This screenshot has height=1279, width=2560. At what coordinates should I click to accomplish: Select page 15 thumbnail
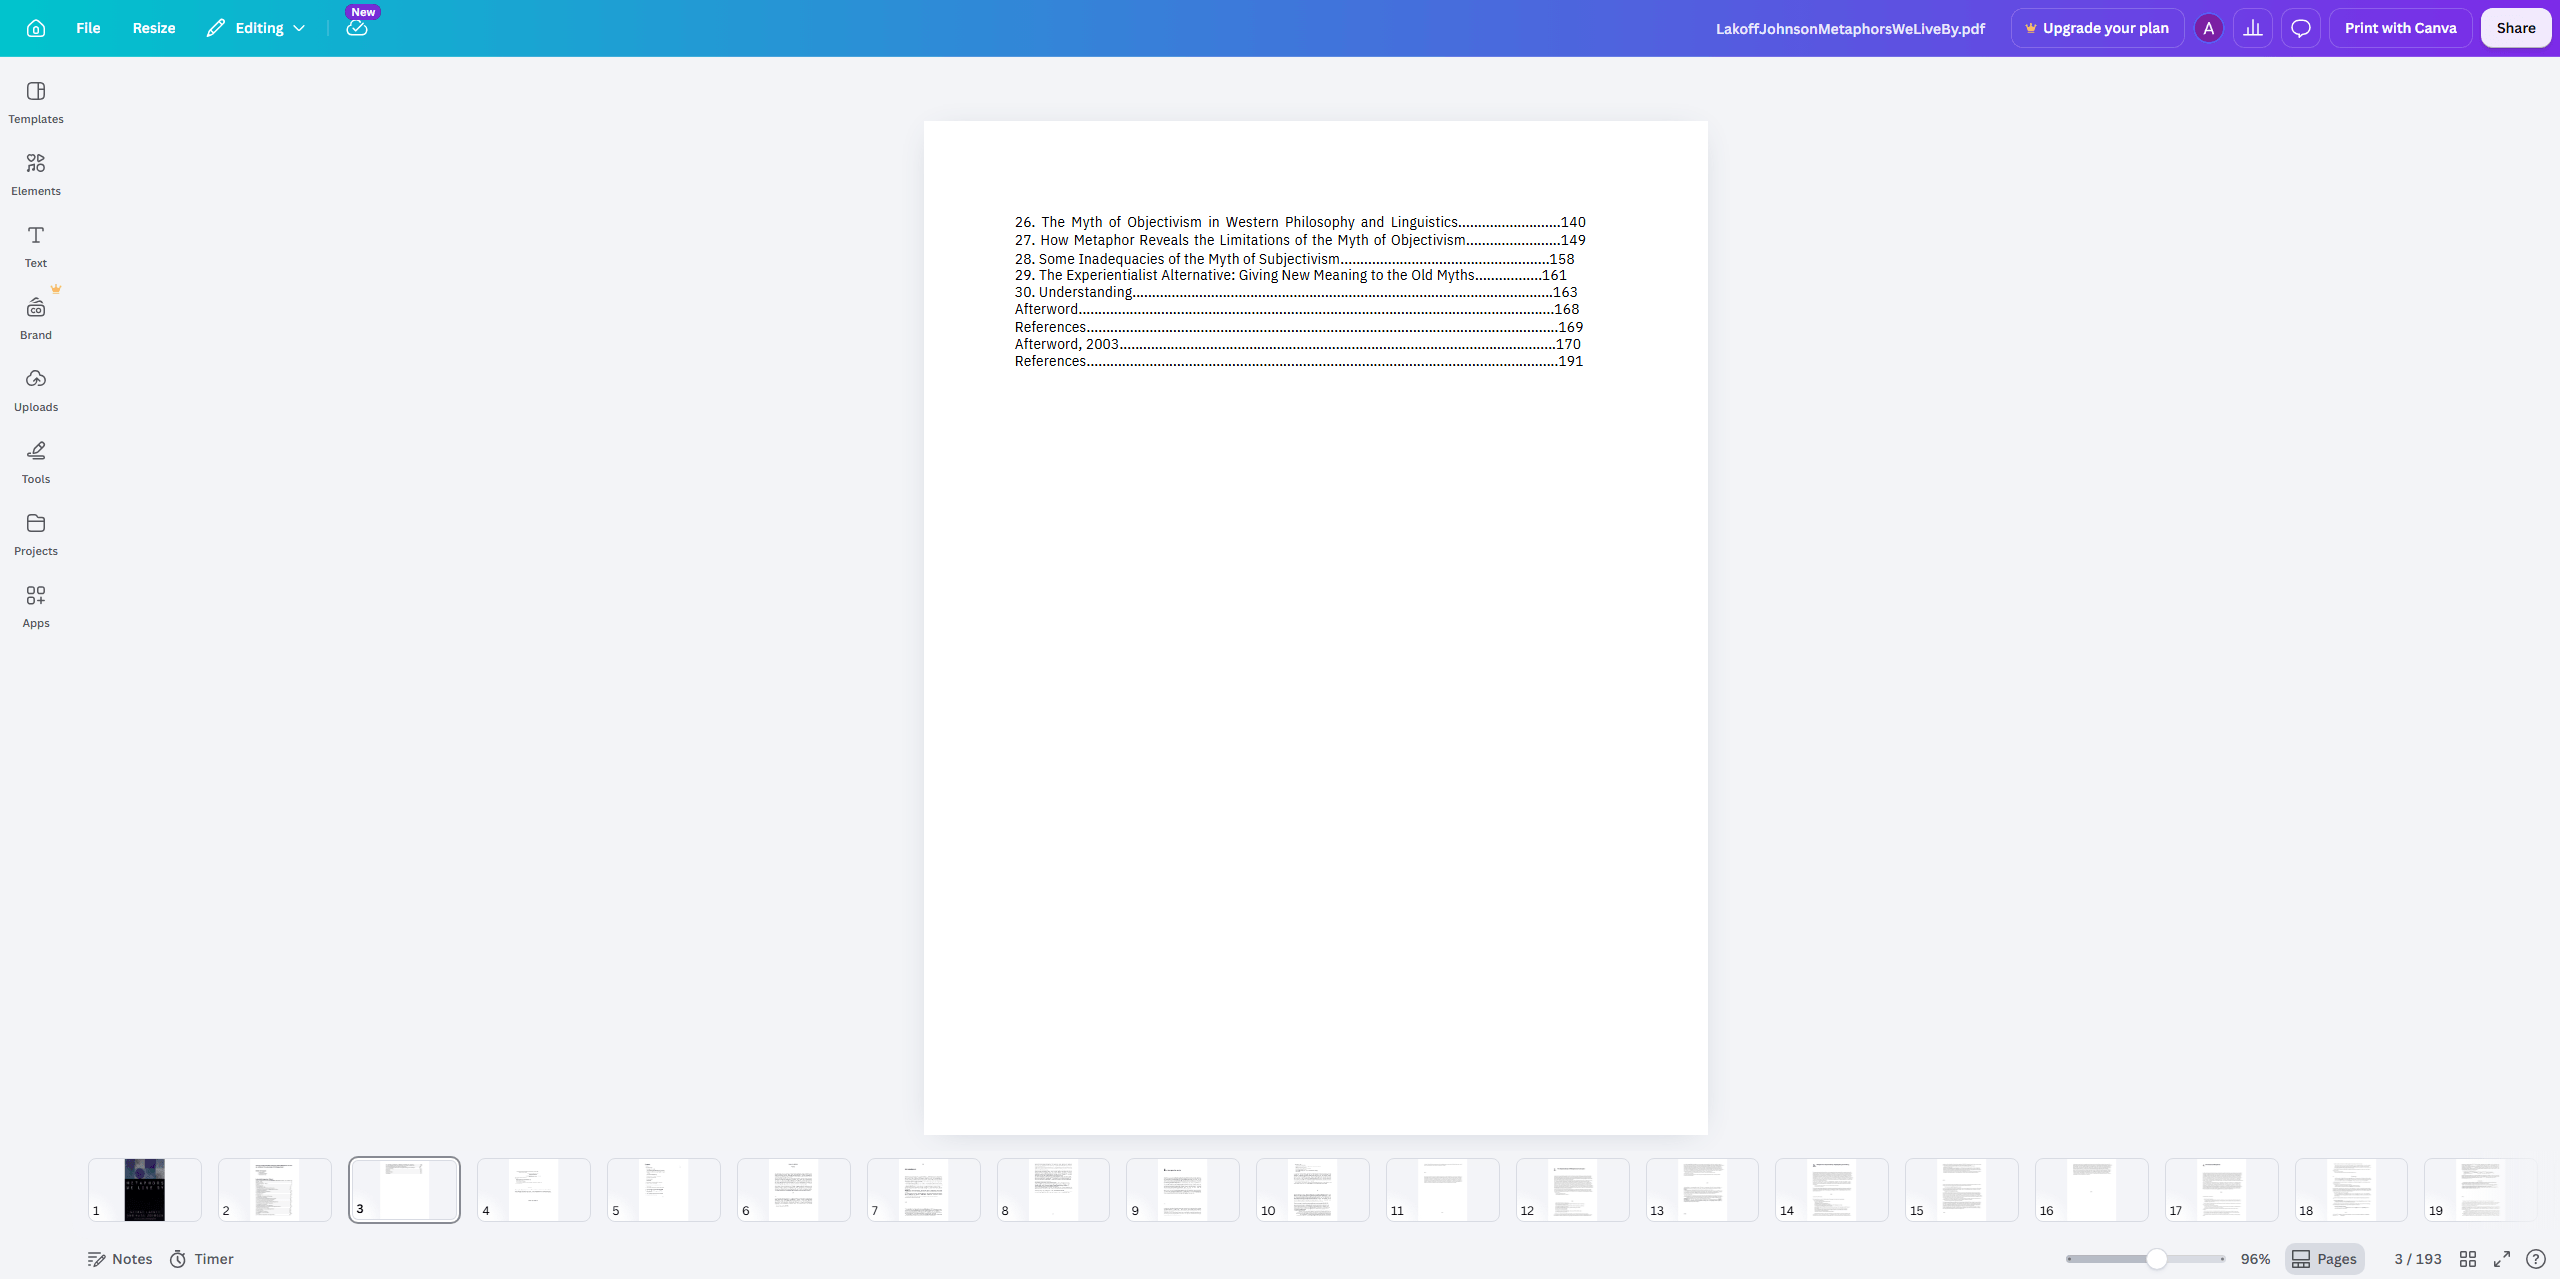1962,1190
